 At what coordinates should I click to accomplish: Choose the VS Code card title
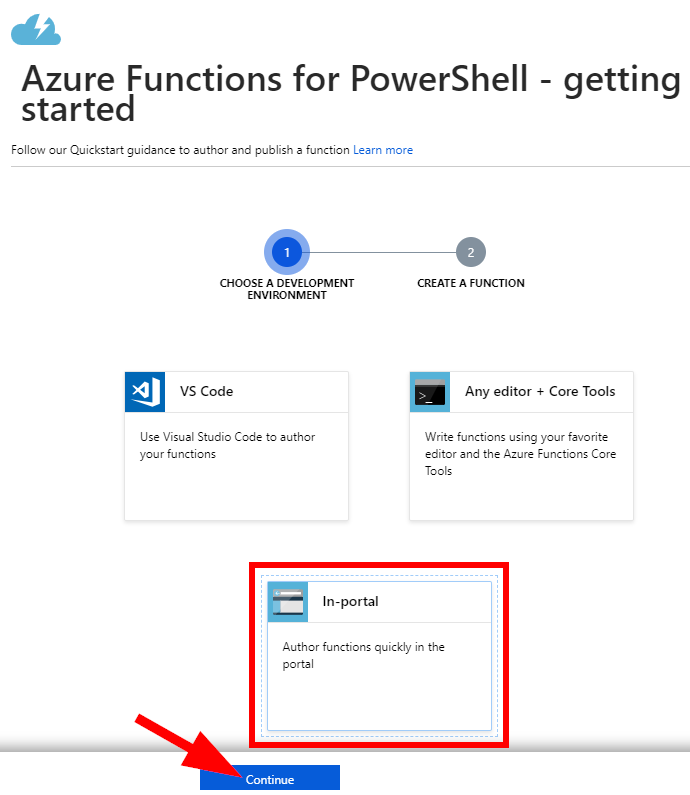pyautogui.click(x=206, y=391)
